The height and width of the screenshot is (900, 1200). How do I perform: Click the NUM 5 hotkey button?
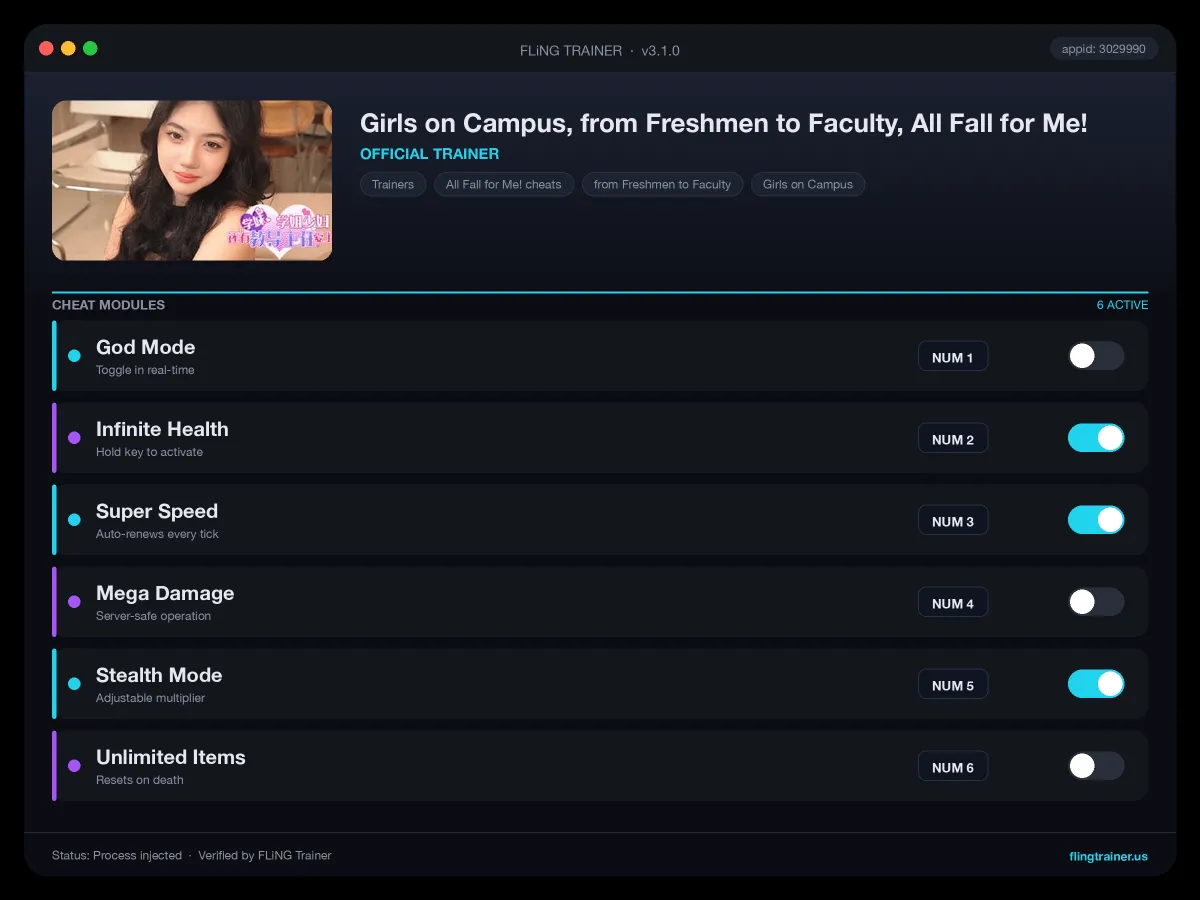coord(953,685)
